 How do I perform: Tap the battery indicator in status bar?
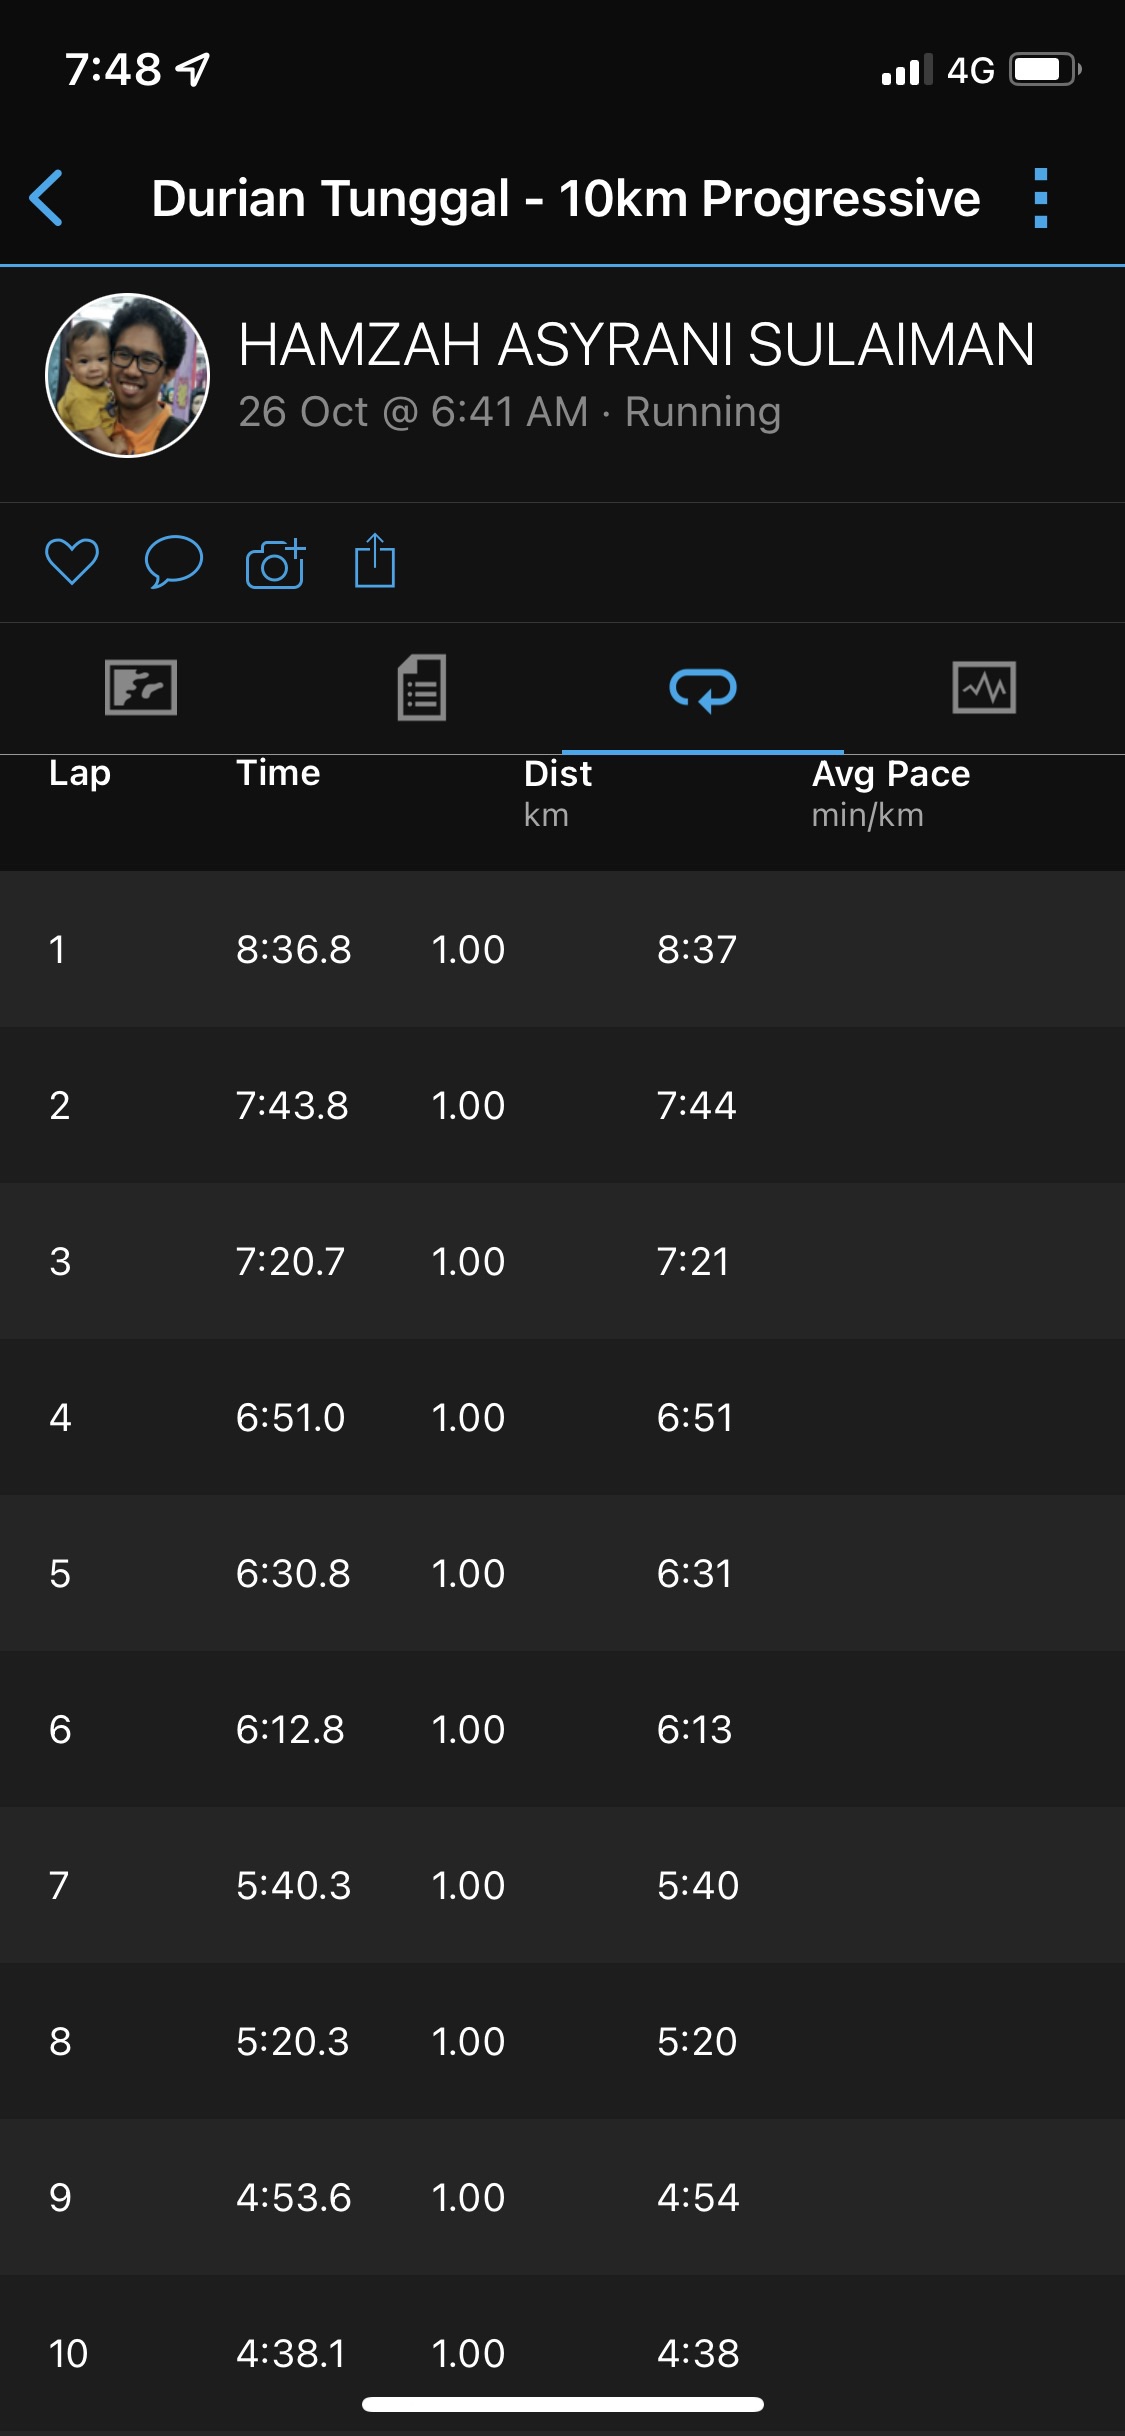1044,70
